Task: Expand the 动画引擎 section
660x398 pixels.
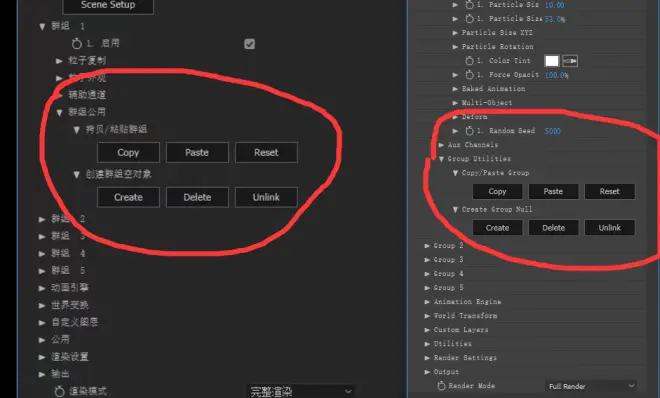Action: 42,288
